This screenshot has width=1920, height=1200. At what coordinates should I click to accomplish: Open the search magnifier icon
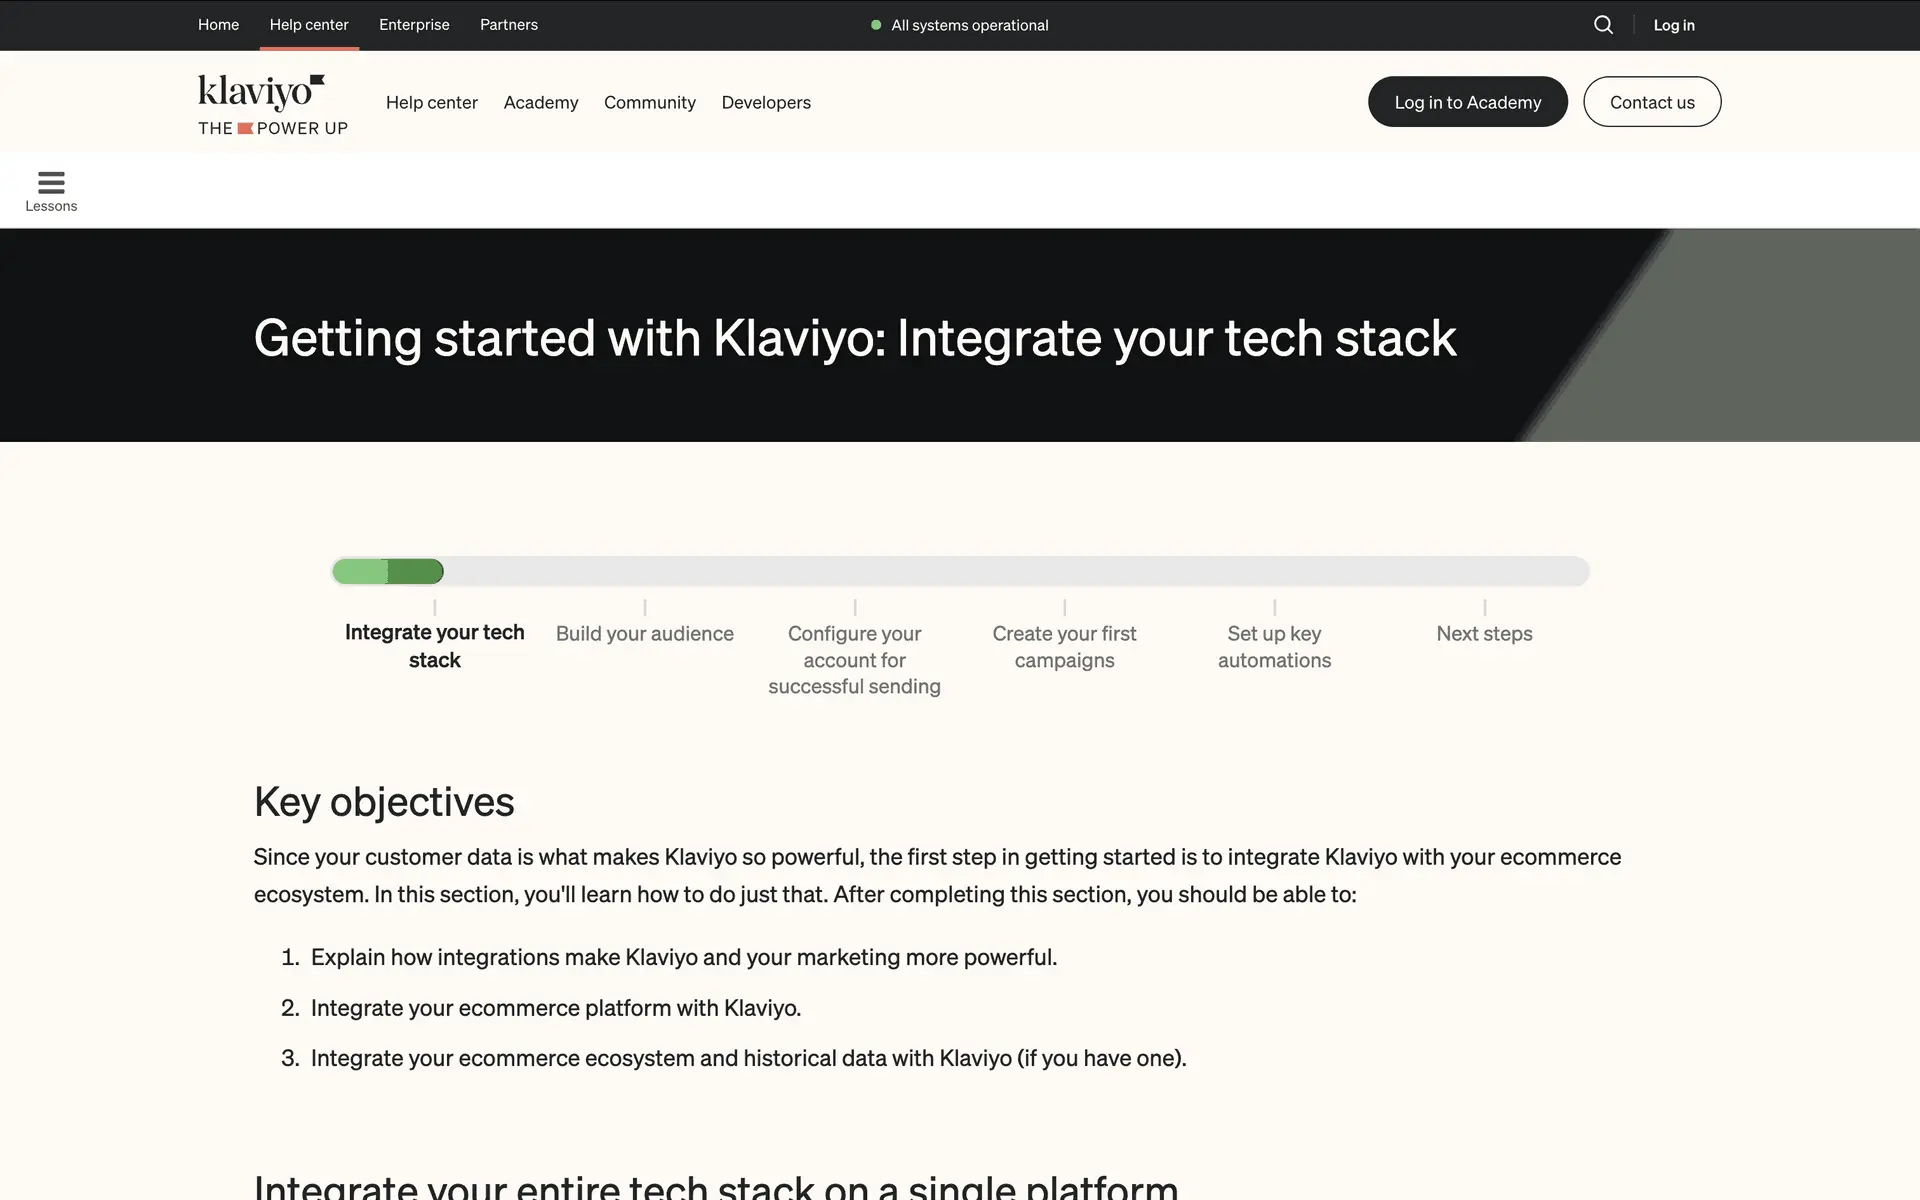pos(1603,25)
